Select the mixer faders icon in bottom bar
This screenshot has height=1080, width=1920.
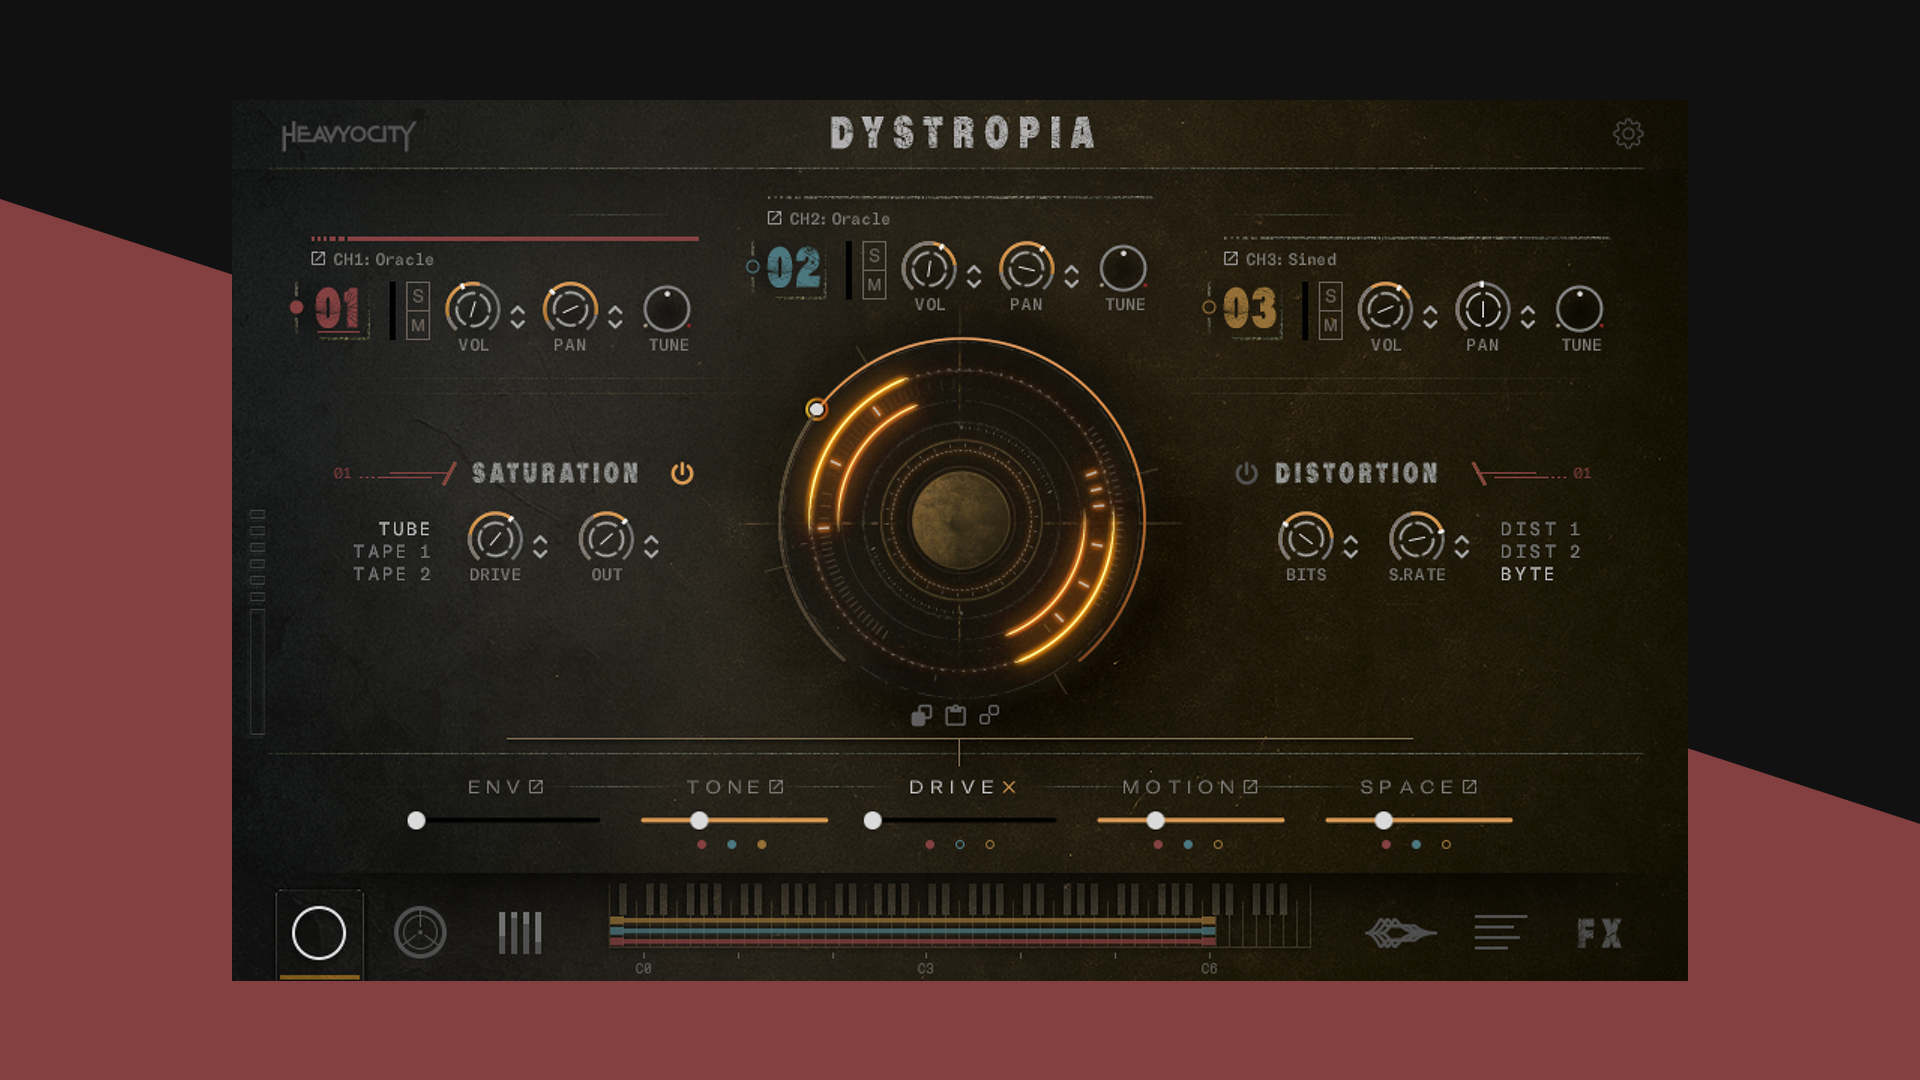click(x=519, y=934)
